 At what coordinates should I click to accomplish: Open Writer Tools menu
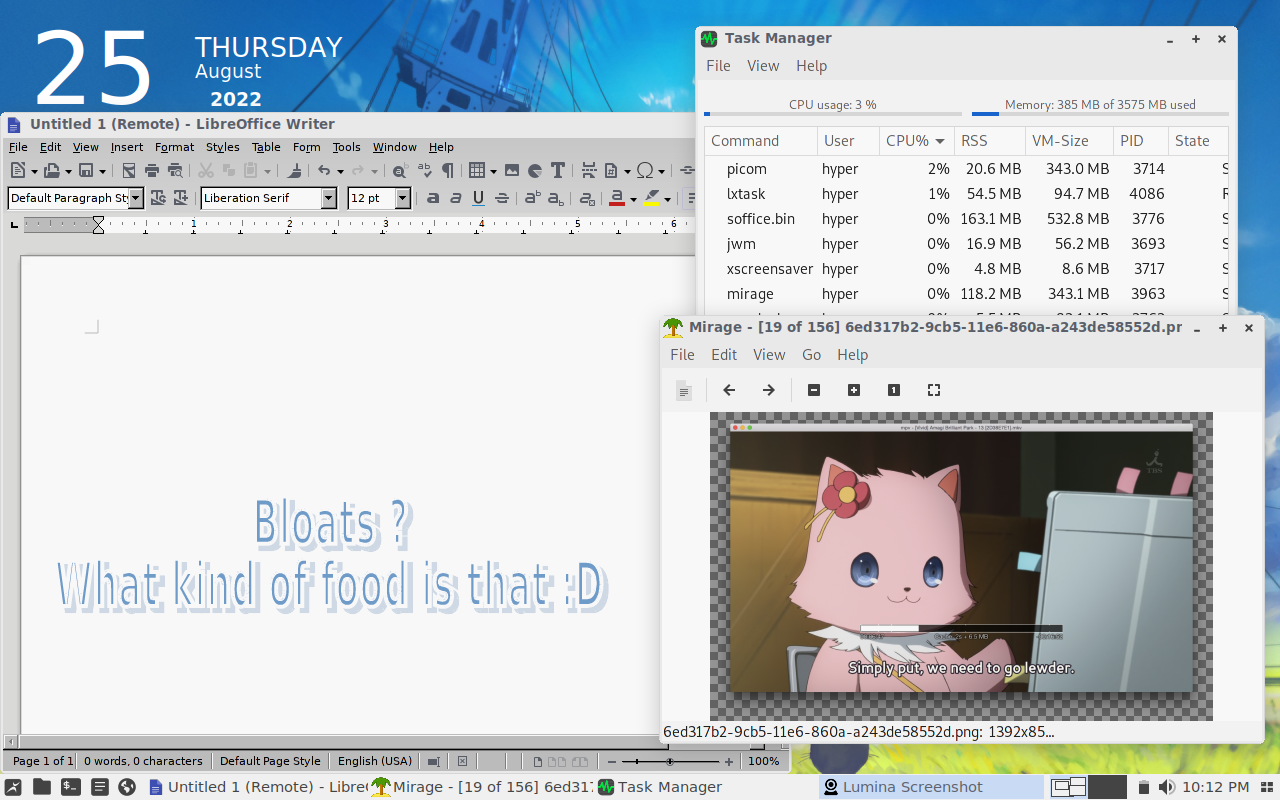pos(346,147)
